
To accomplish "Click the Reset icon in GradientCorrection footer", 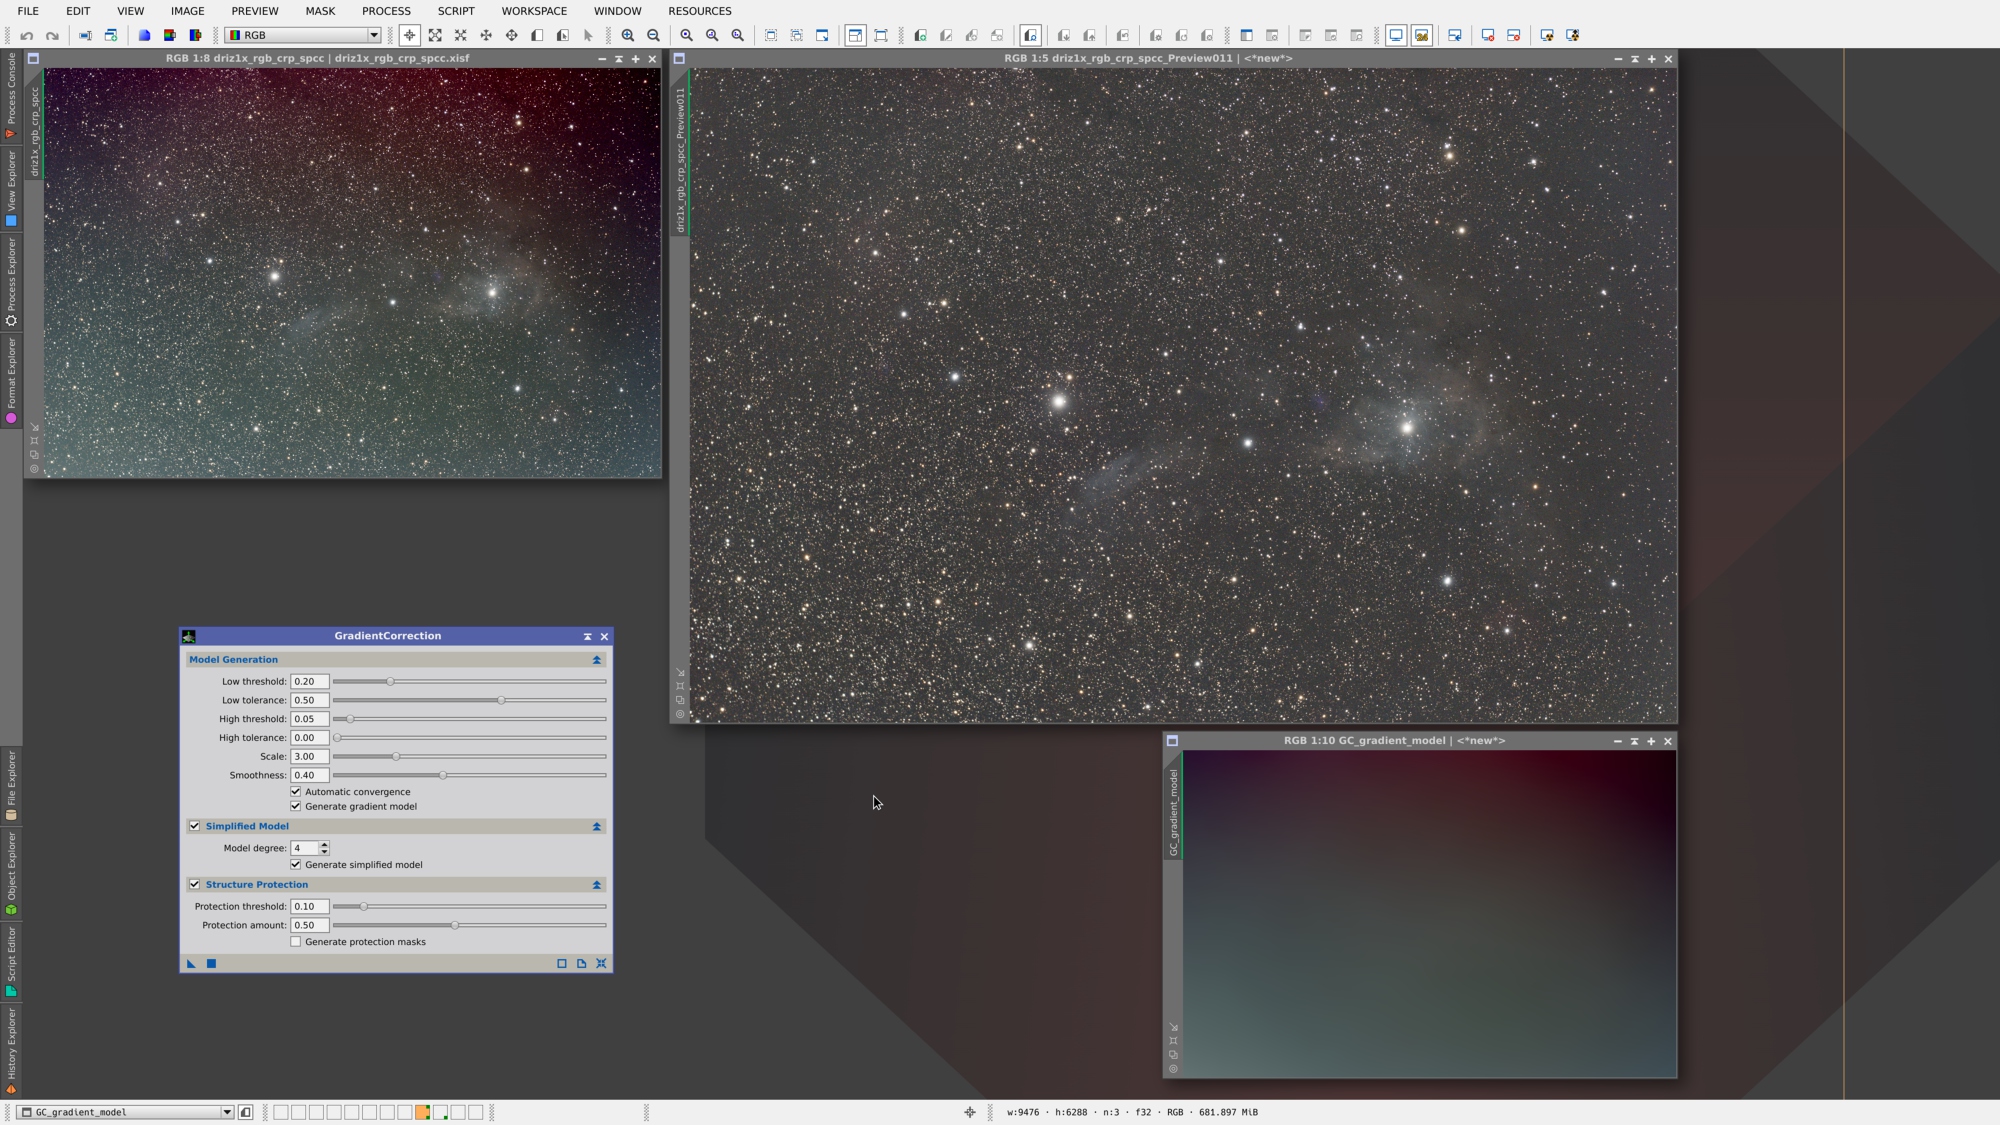I will point(601,963).
